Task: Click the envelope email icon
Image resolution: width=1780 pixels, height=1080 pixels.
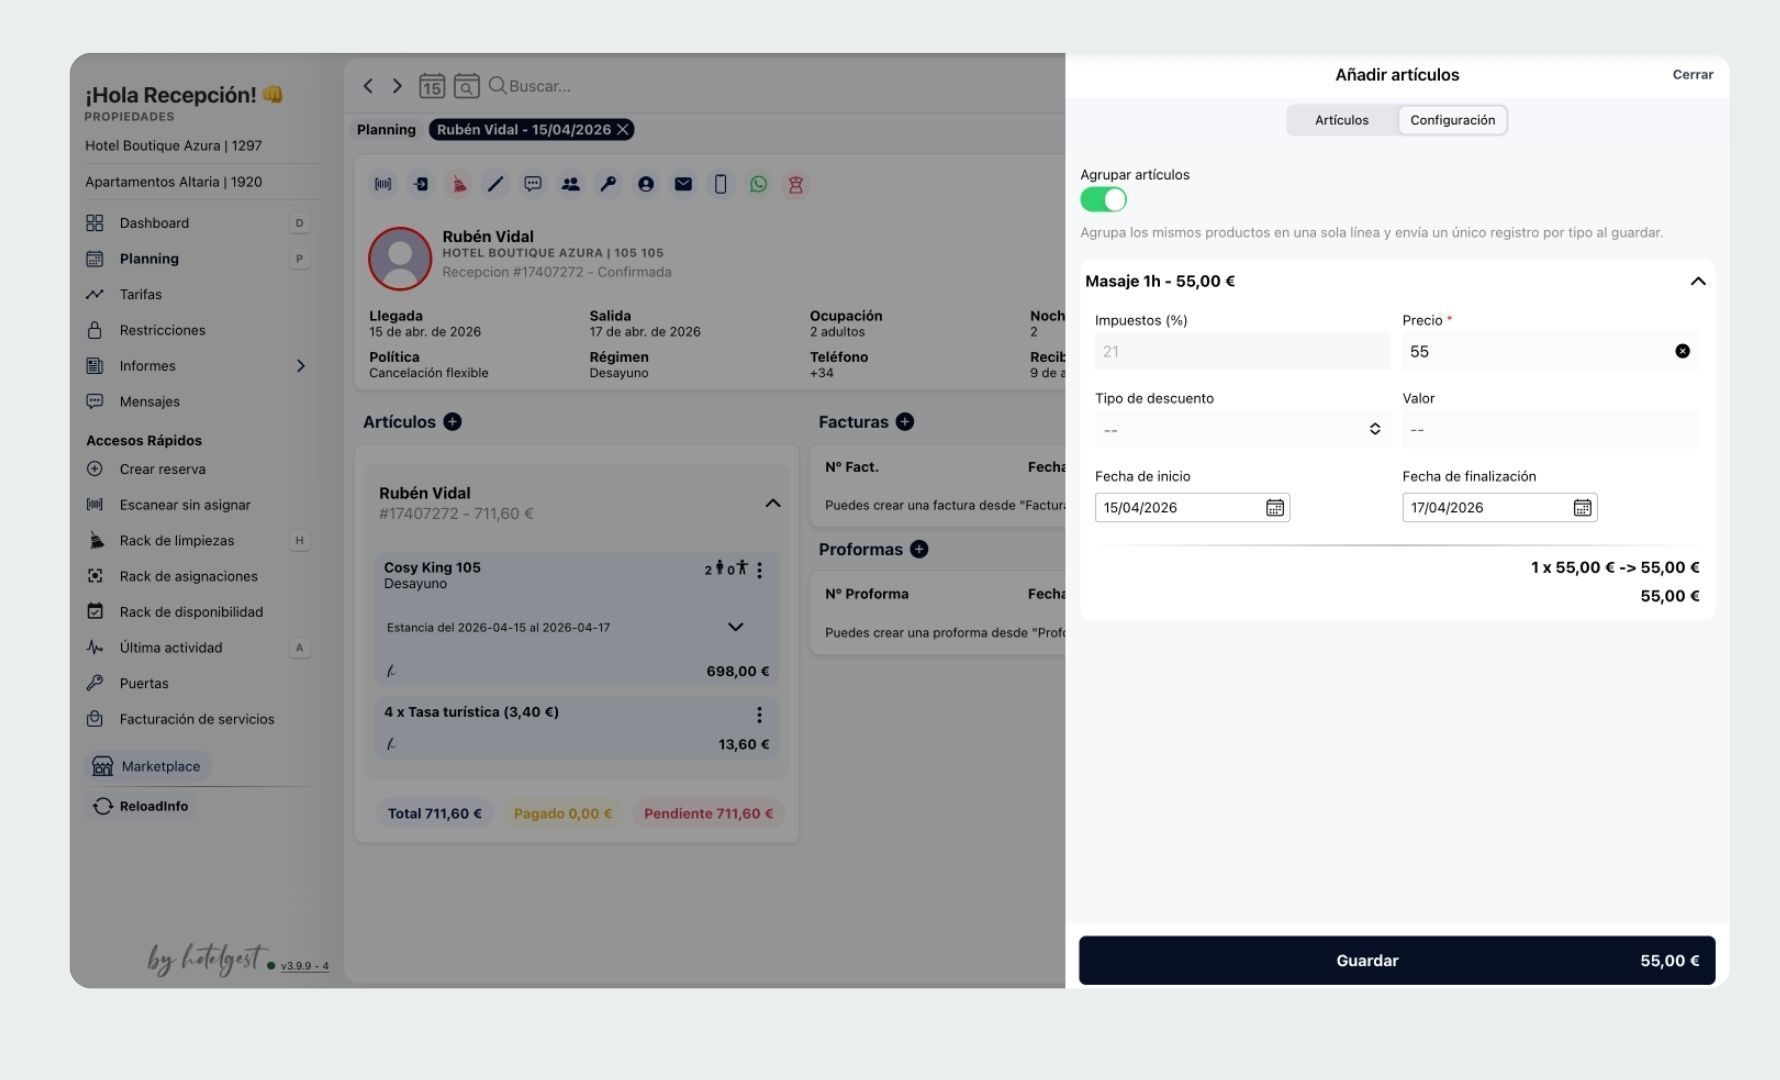Action: tap(683, 184)
